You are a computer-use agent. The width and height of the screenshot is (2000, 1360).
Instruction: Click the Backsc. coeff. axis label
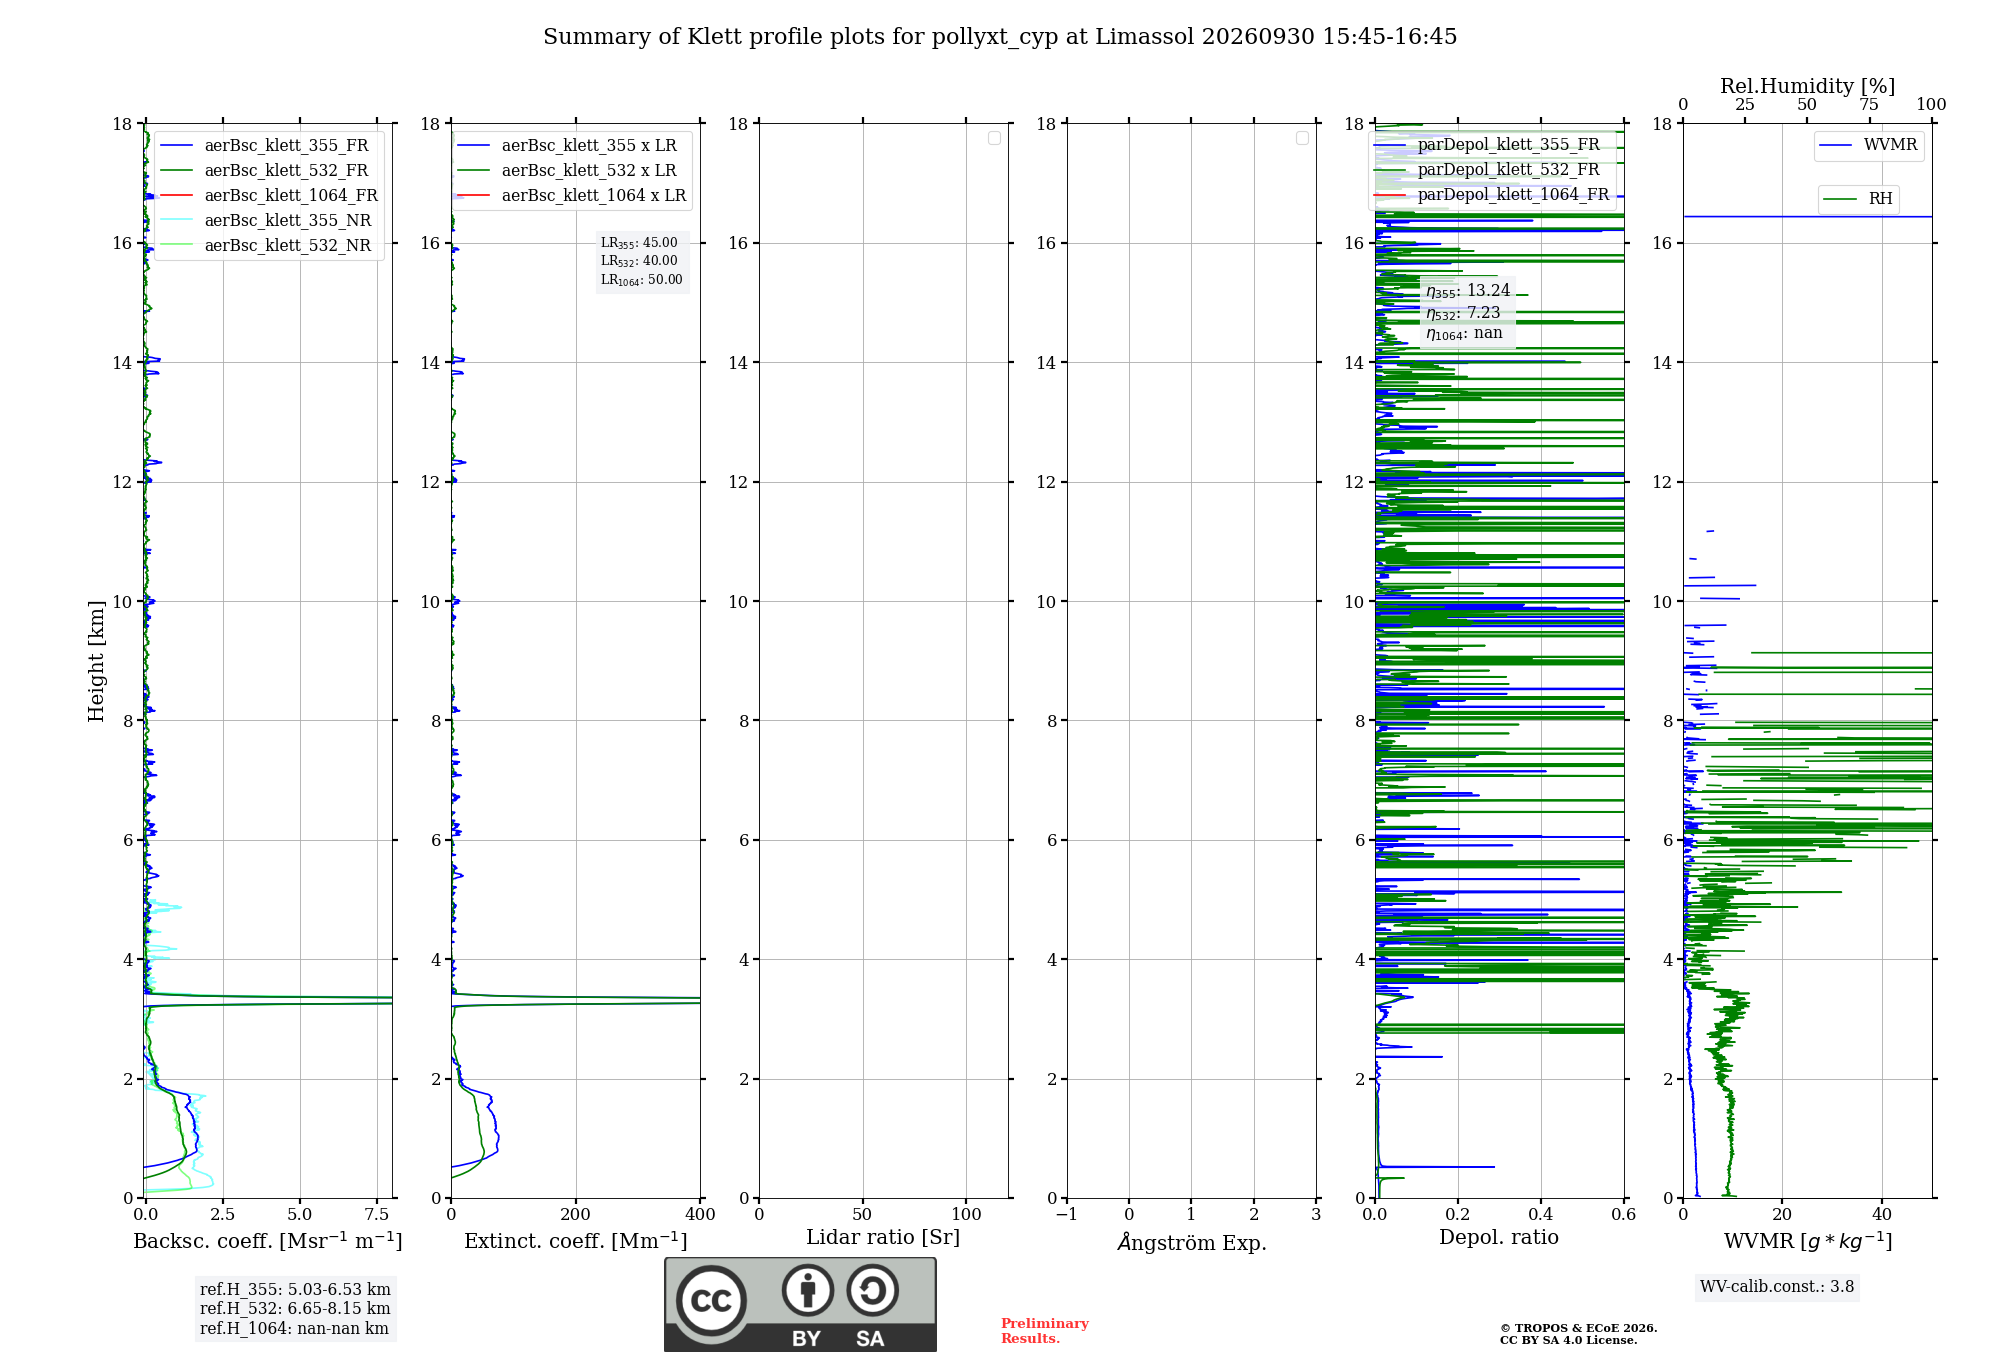(x=268, y=1241)
